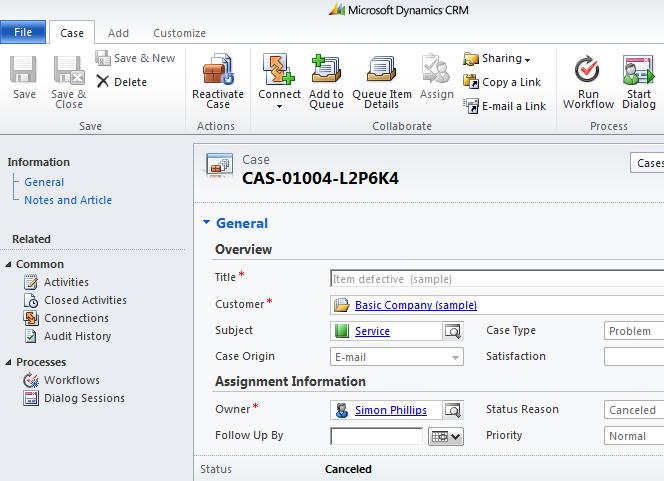Open the Connect dropdown arrow

(279, 106)
